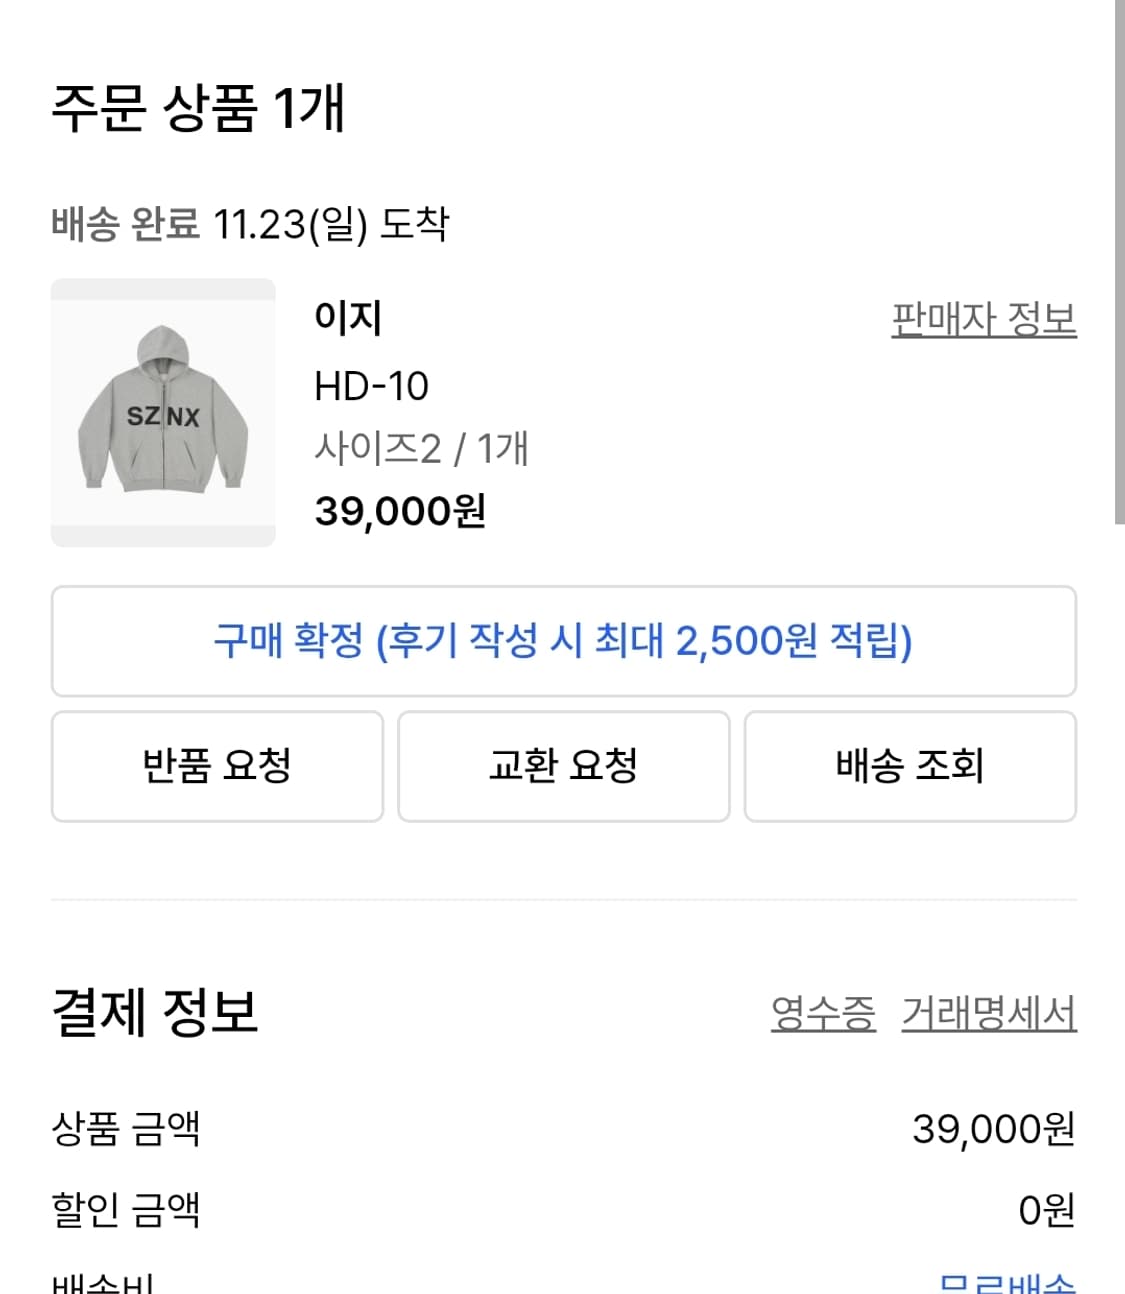Track delivery with 배송 조회 button
Screen dimensions: 1125x1294
(x=909, y=766)
